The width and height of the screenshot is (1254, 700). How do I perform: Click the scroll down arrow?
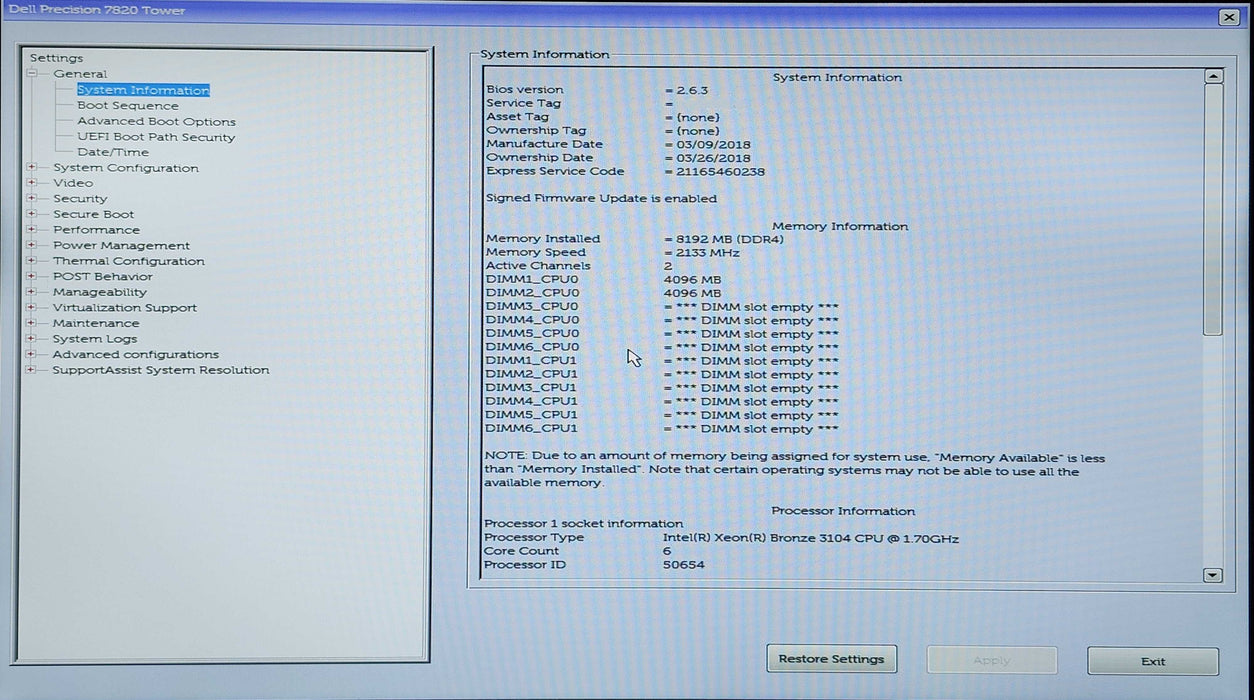pyautogui.click(x=1213, y=575)
